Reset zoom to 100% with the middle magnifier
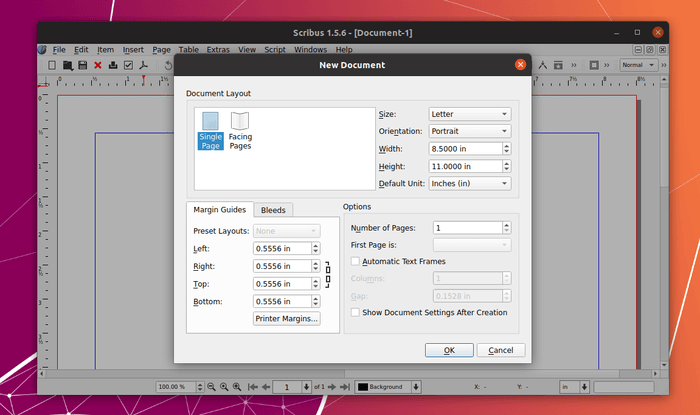Screen dimensions: 700x415 224,387
